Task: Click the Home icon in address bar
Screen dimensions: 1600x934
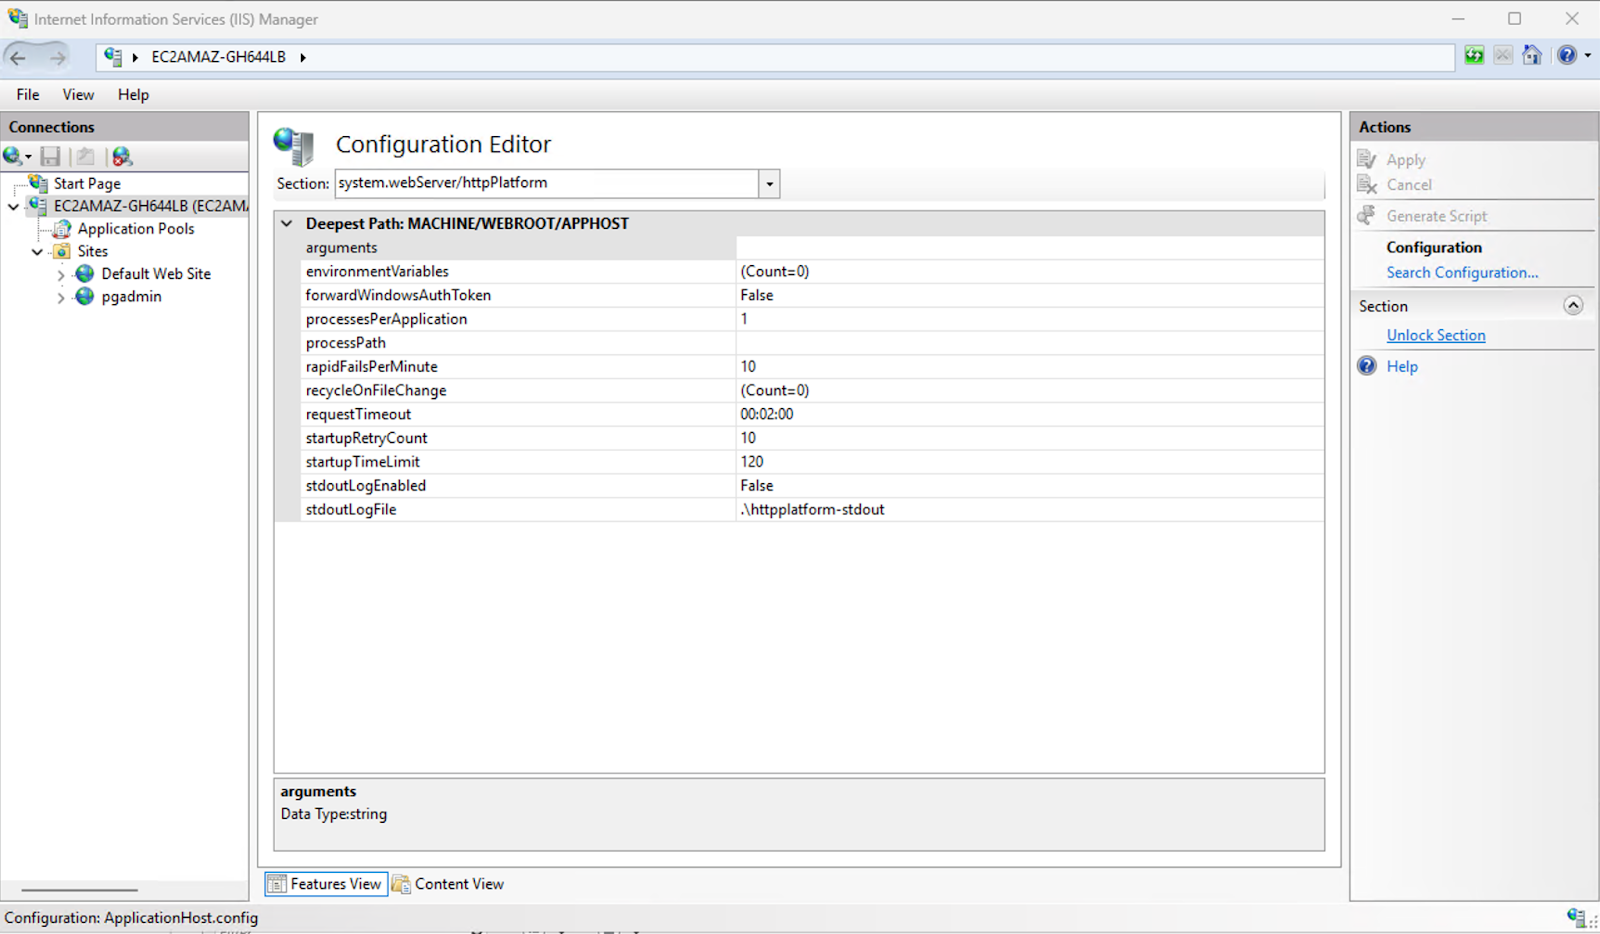Action: (x=1531, y=56)
